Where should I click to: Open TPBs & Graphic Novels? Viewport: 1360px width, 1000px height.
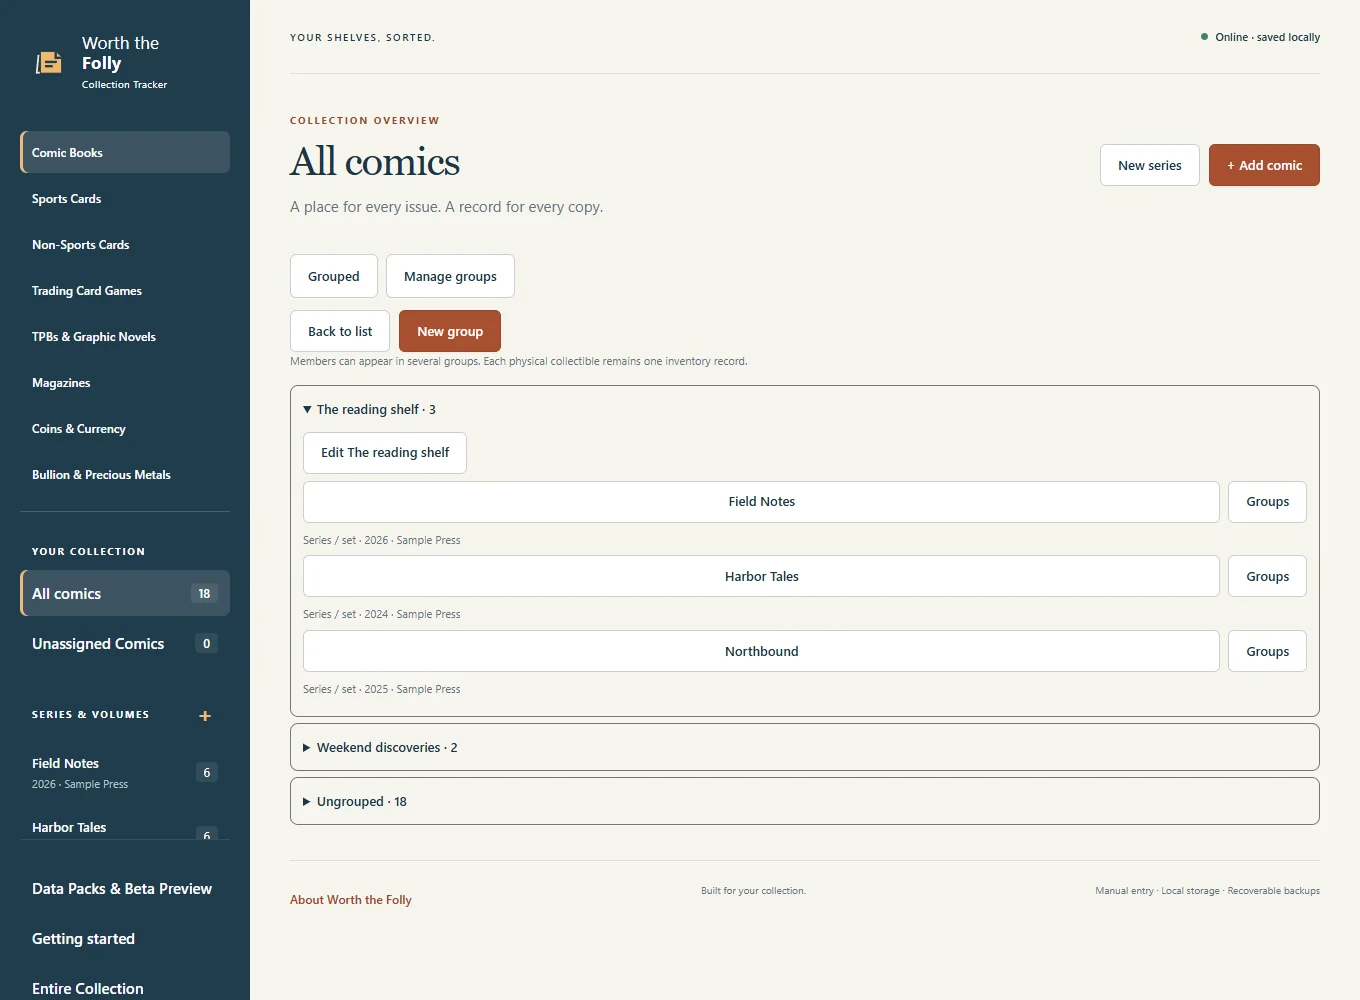(125, 336)
